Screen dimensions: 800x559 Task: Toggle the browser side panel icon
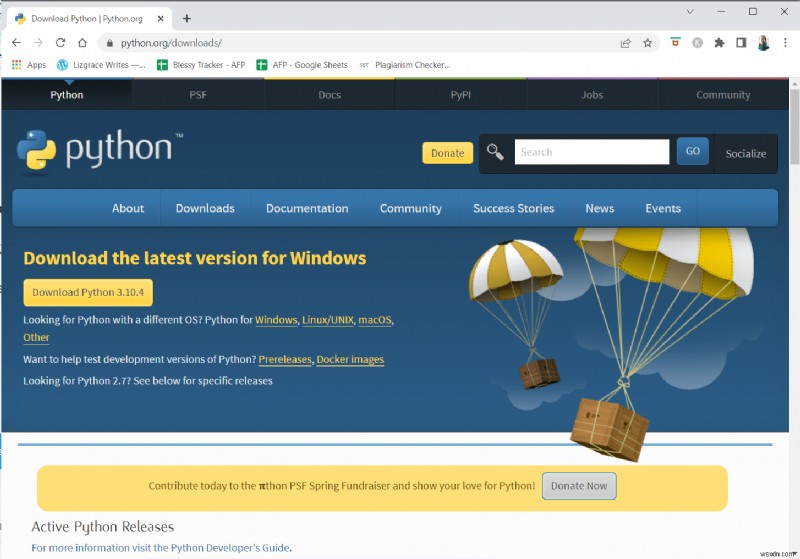click(741, 43)
